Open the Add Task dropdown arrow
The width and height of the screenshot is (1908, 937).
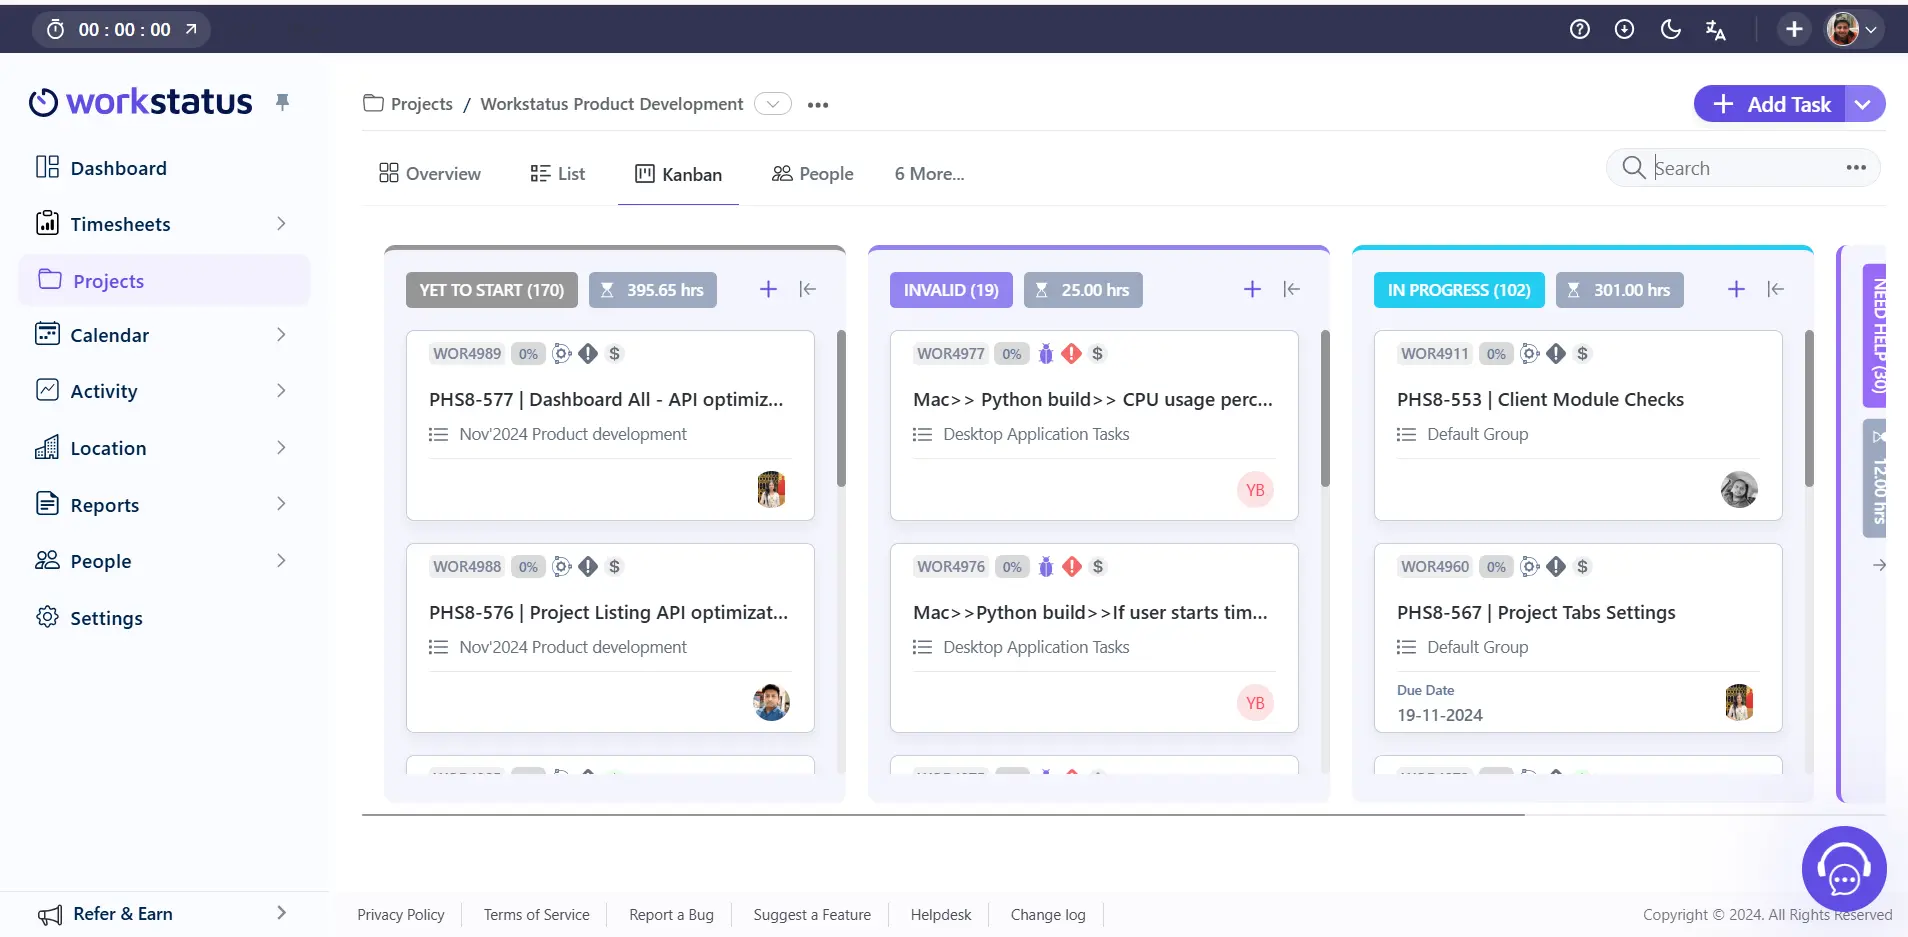(1864, 104)
